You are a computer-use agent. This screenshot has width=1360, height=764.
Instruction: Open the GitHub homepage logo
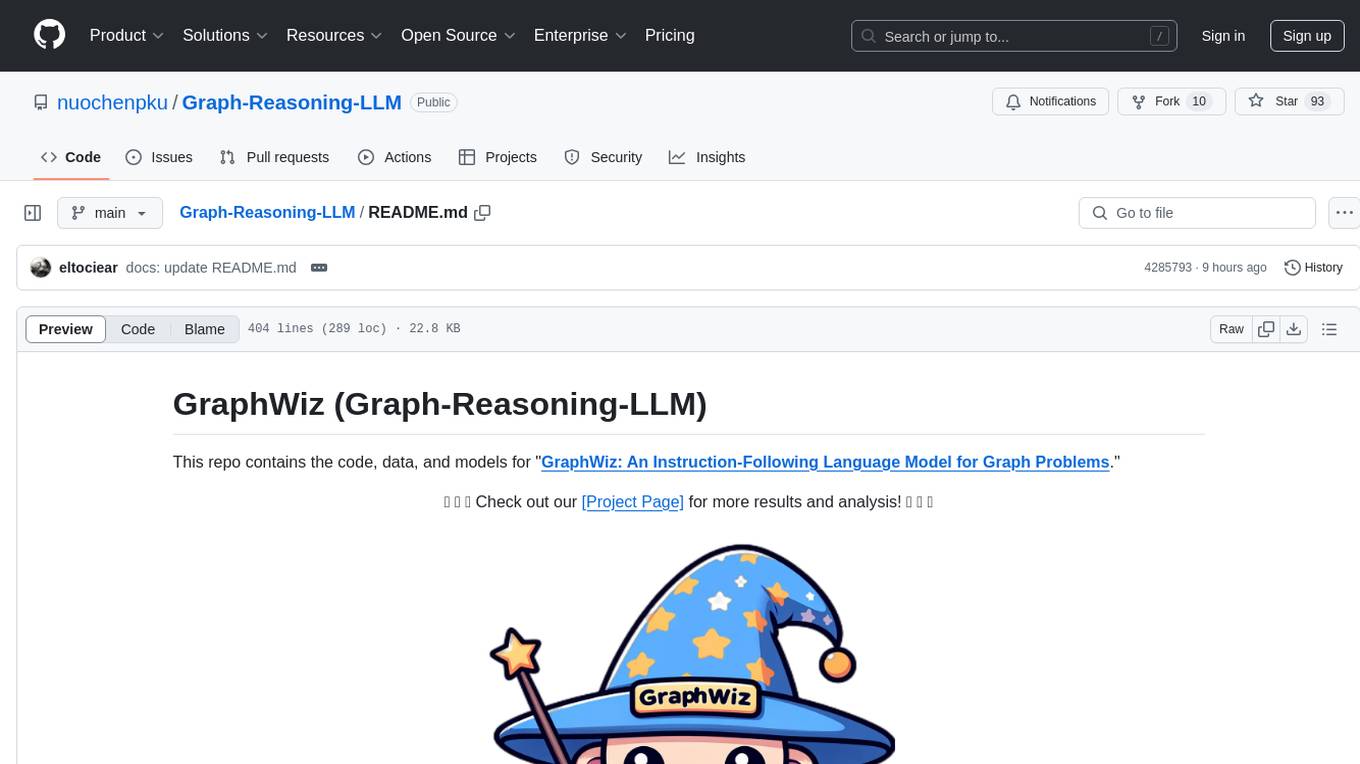coord(49,35)
